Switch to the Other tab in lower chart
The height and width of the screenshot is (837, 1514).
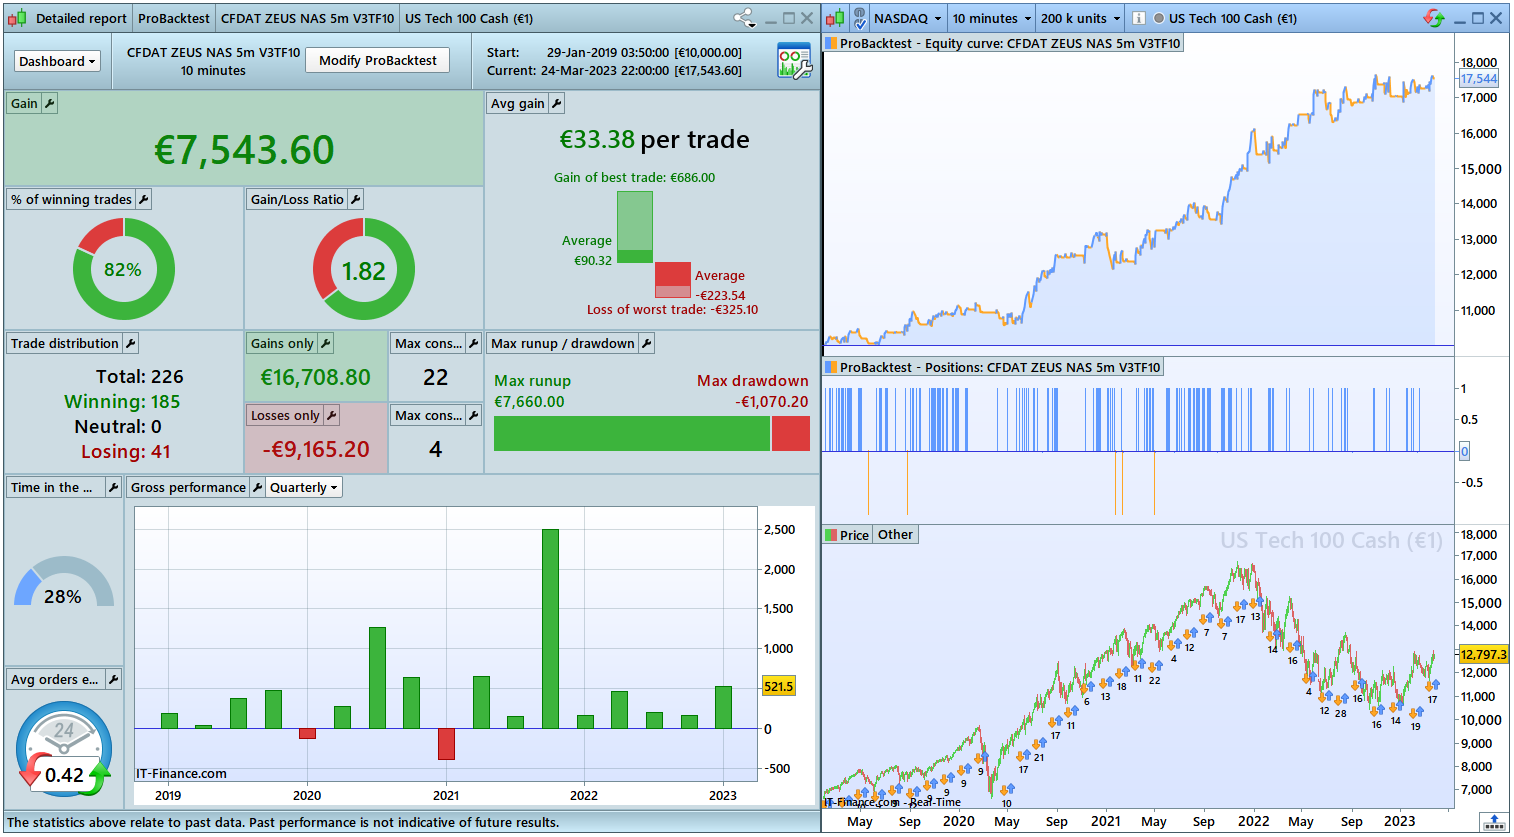pyautogui.click(x=895, y=535)
